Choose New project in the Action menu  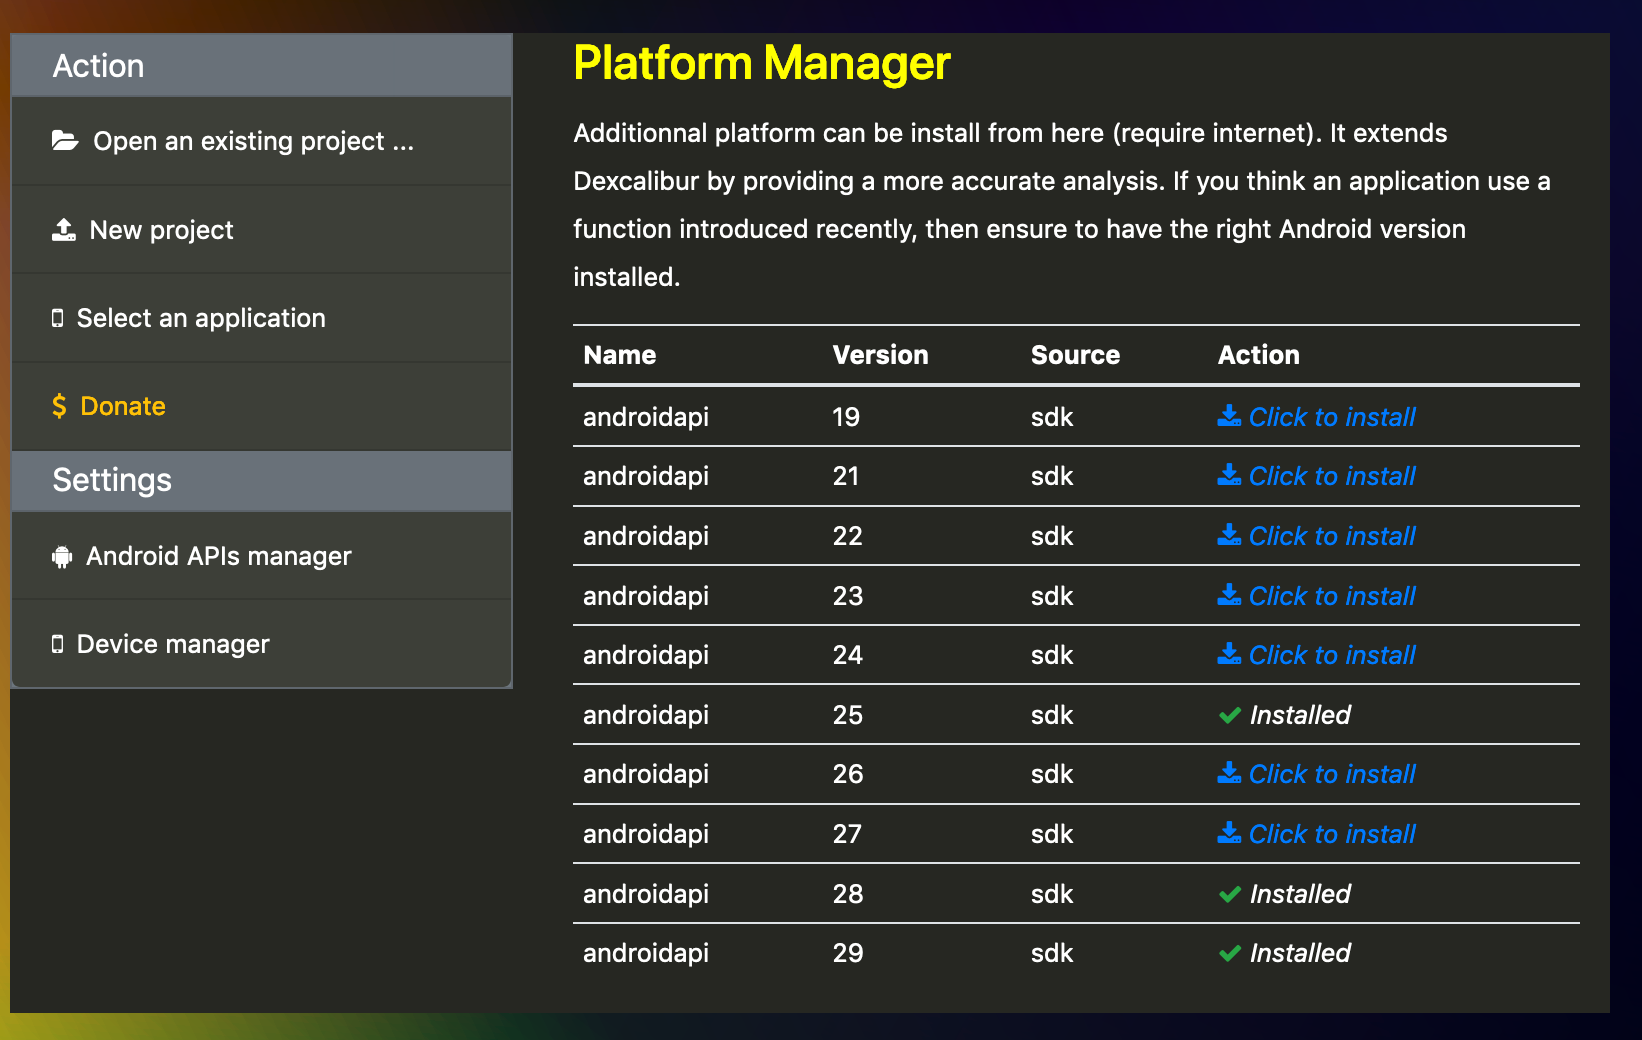261,230
